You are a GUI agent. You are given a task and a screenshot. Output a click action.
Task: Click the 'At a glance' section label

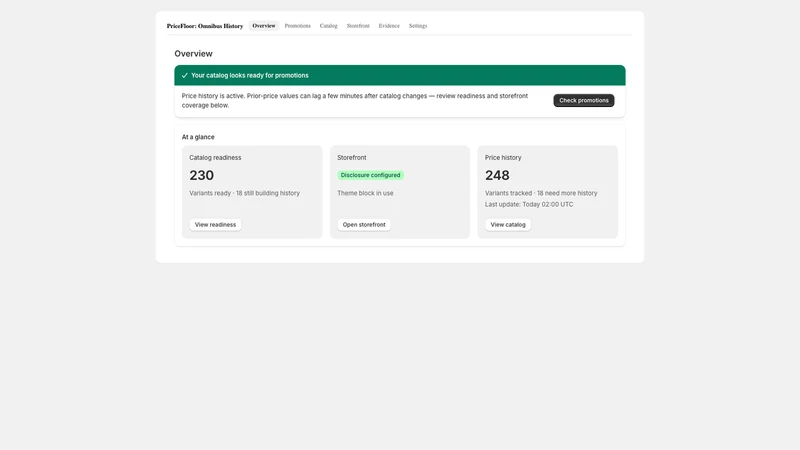pyautogui.click(x=198, y=137)
